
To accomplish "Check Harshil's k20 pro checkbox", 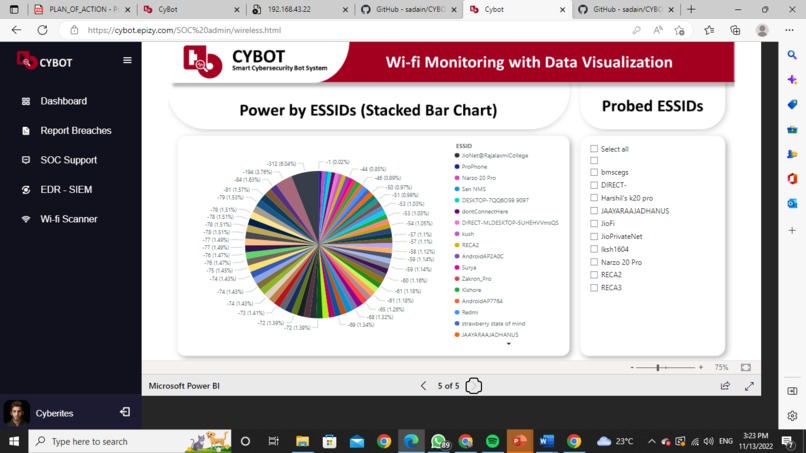I will (594, 198).
